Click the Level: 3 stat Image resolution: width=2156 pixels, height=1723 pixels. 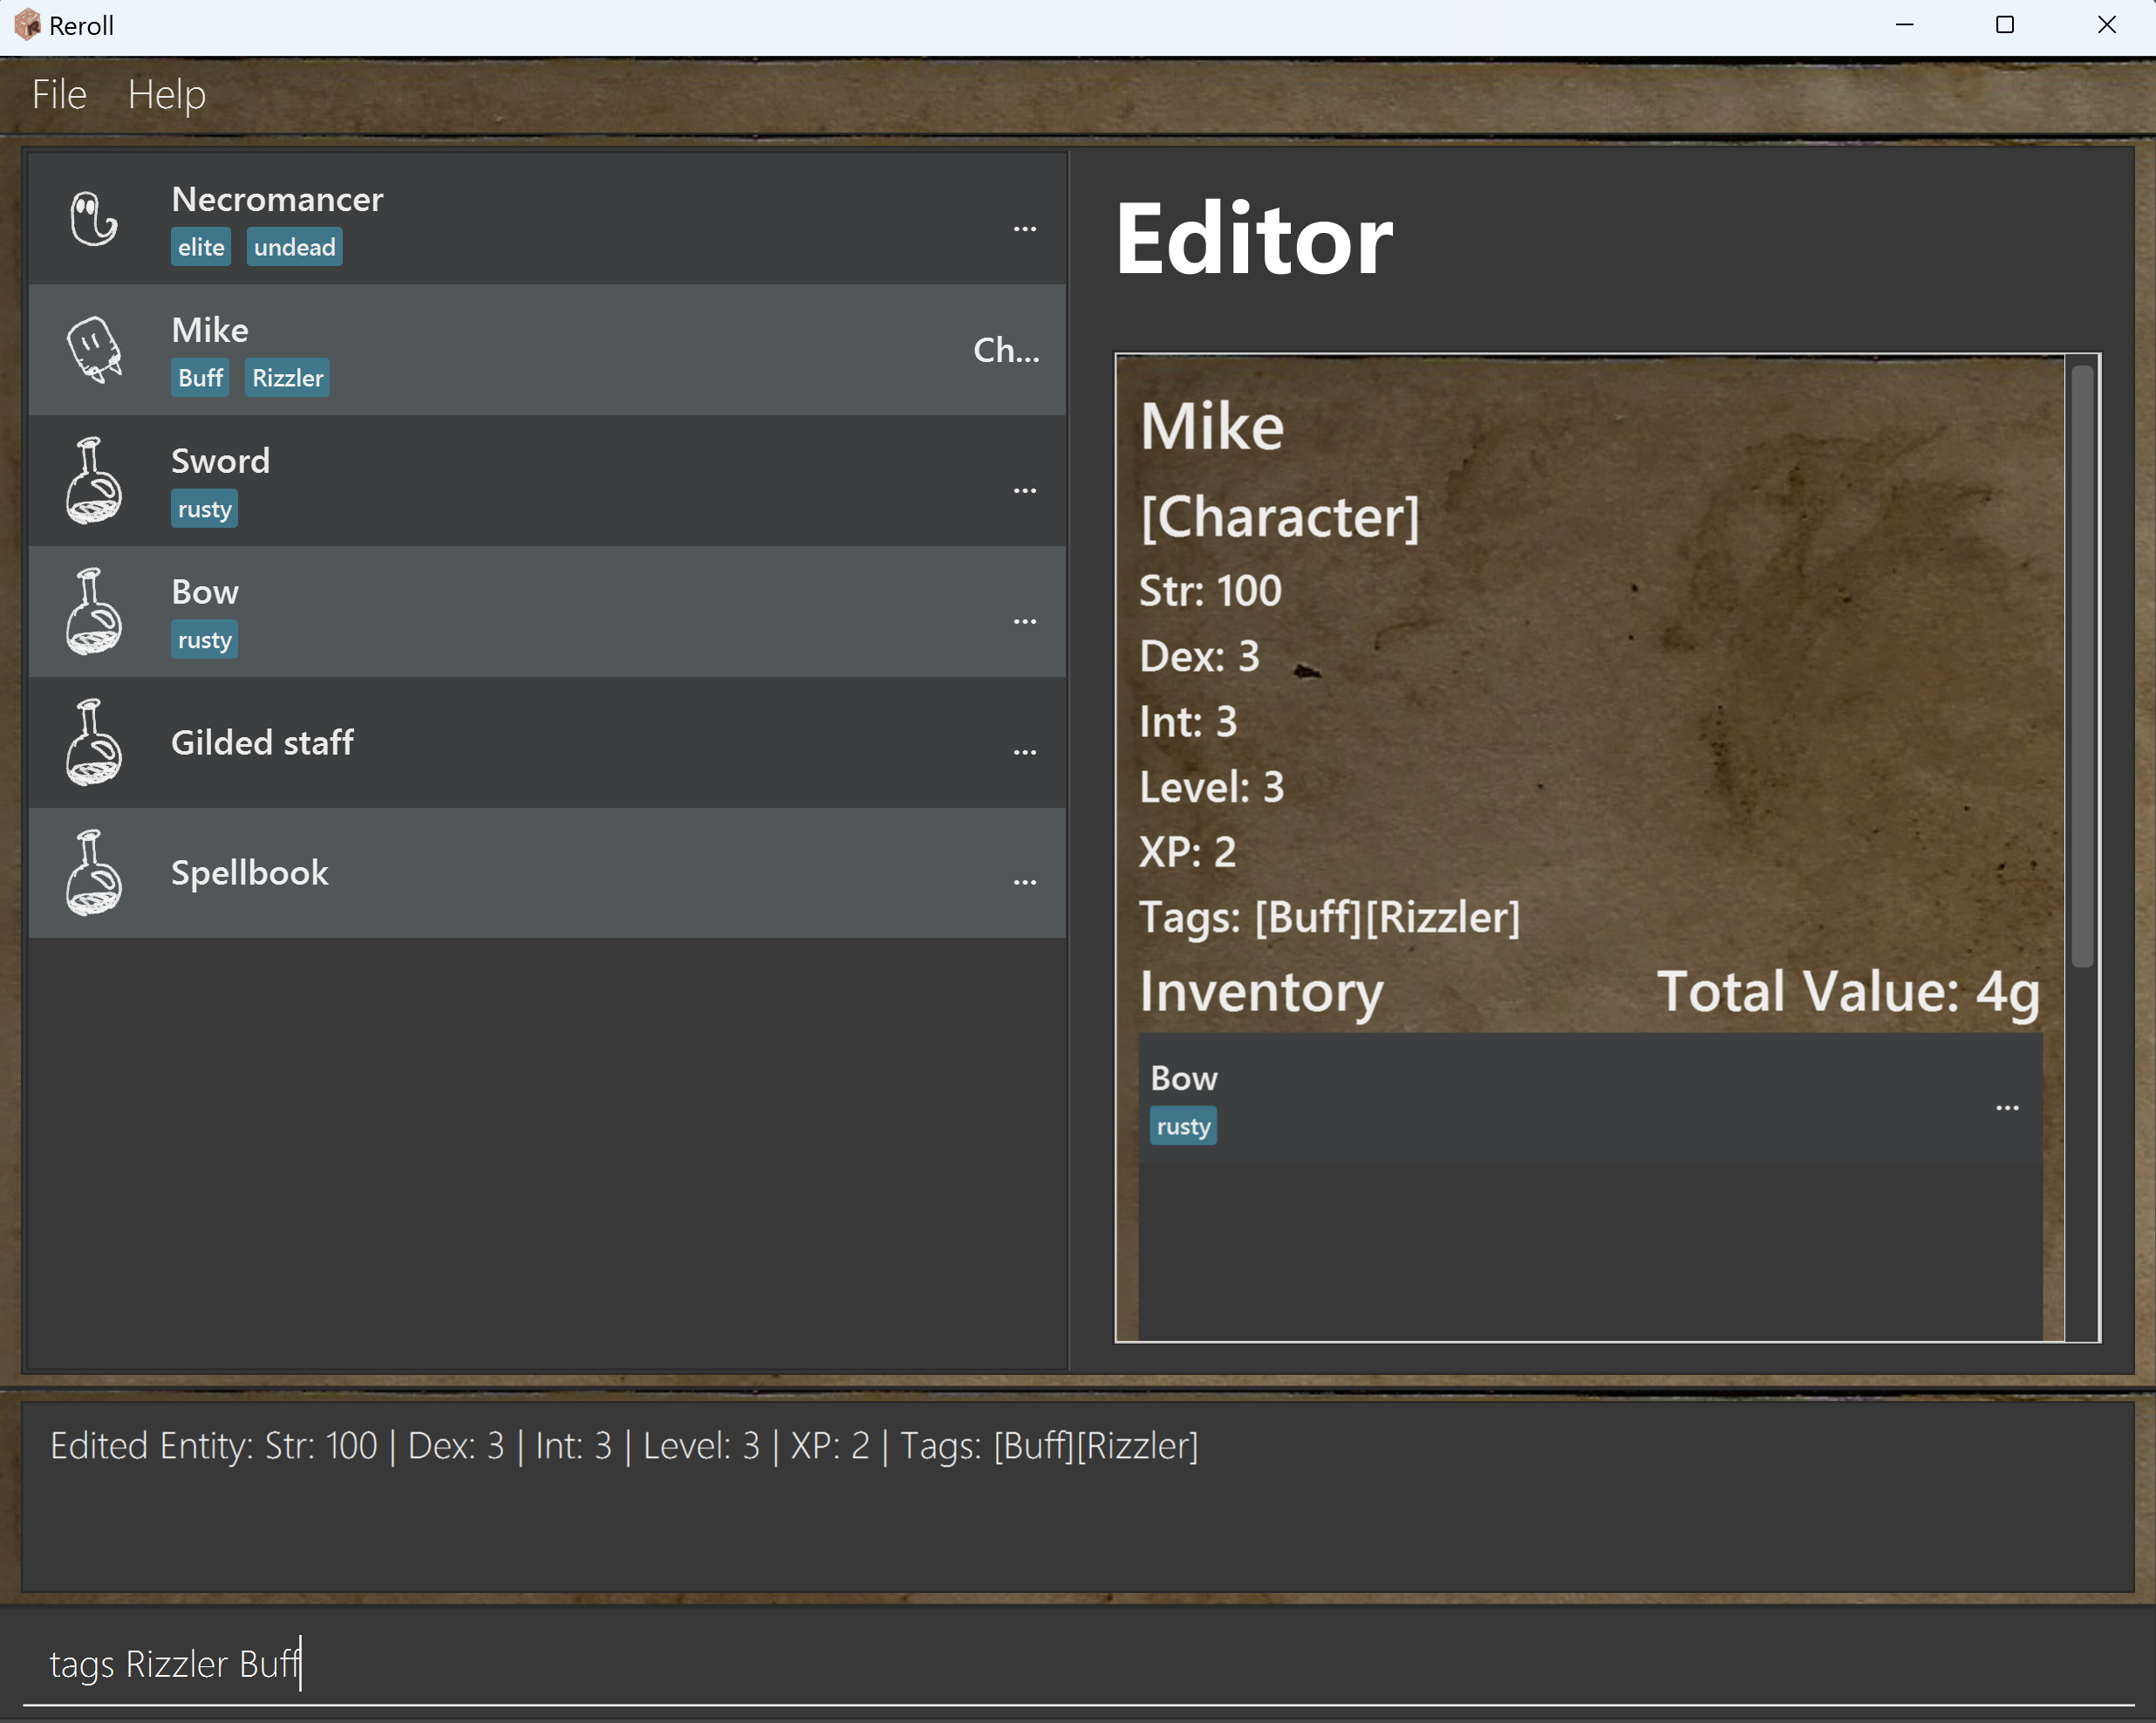[1212, 787]
